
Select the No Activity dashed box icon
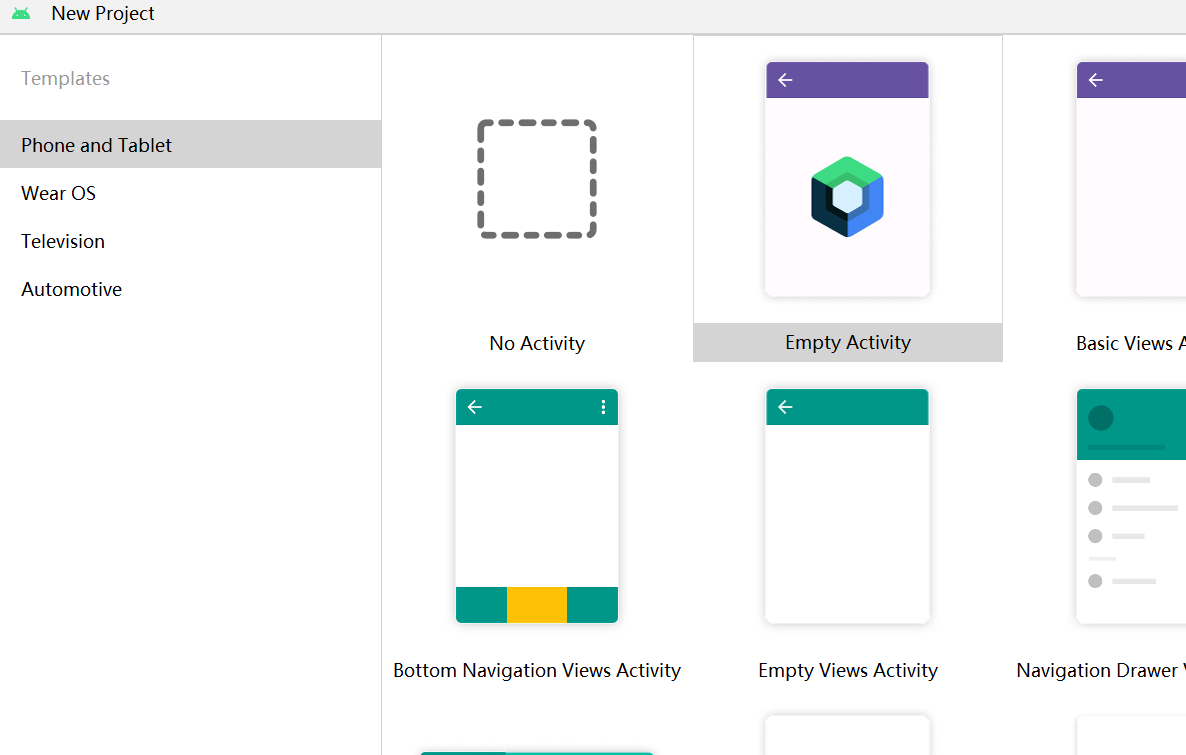coord(537,179)
